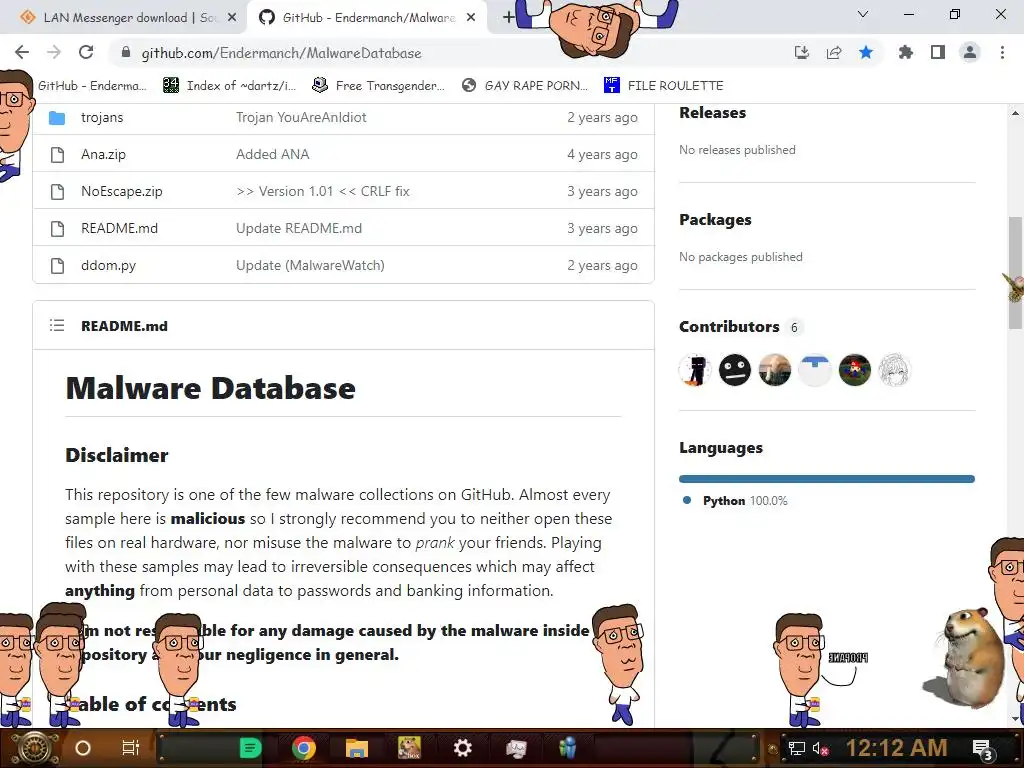Open the trojans folder
The height and width of the screenshot is (768, 1024).
(102, 118)
